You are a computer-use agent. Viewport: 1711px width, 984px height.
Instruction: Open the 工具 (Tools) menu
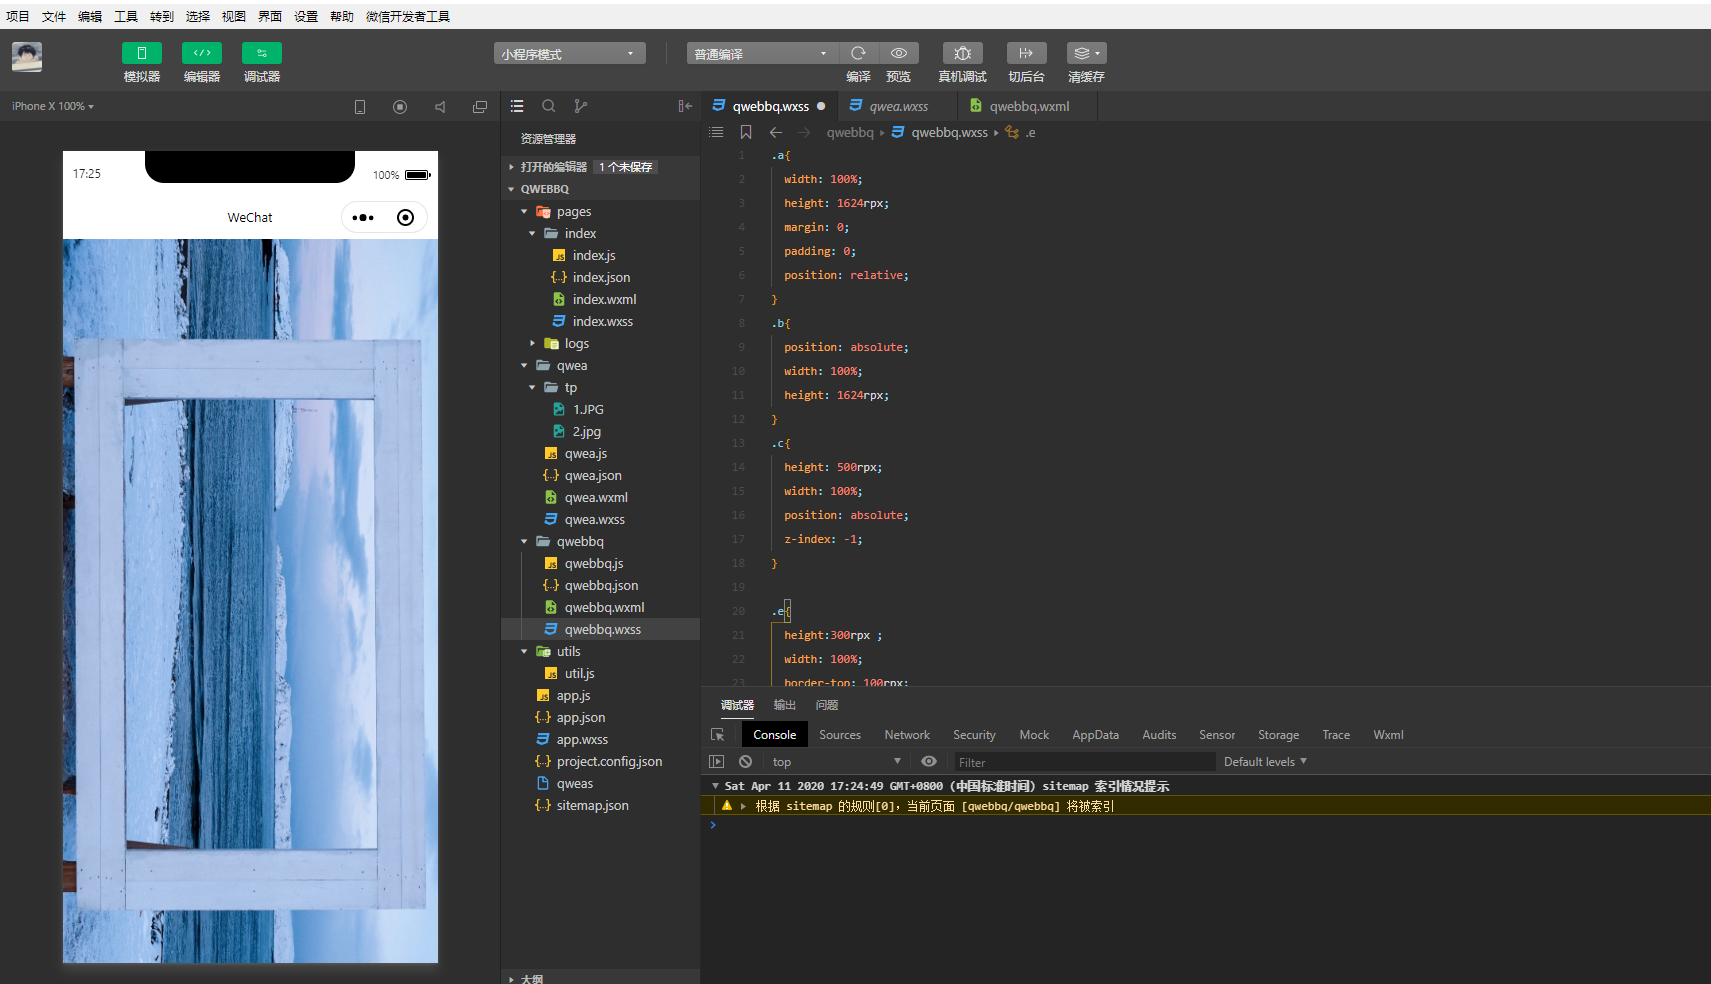126,16
